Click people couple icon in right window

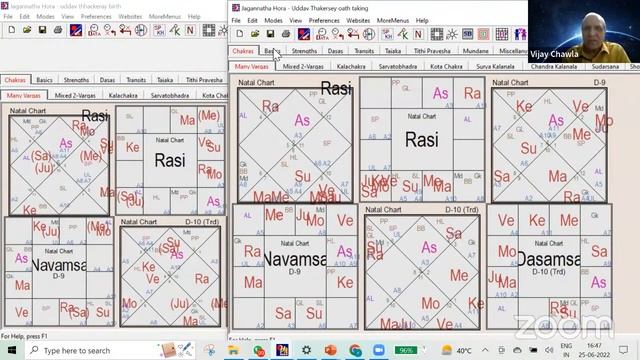coord(520,34)
